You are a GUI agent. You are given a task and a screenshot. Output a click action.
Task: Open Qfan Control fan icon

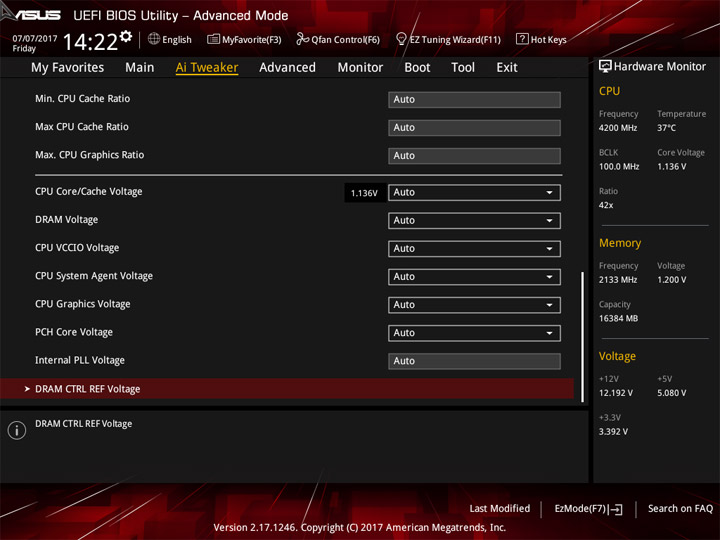tap(302, 39)
